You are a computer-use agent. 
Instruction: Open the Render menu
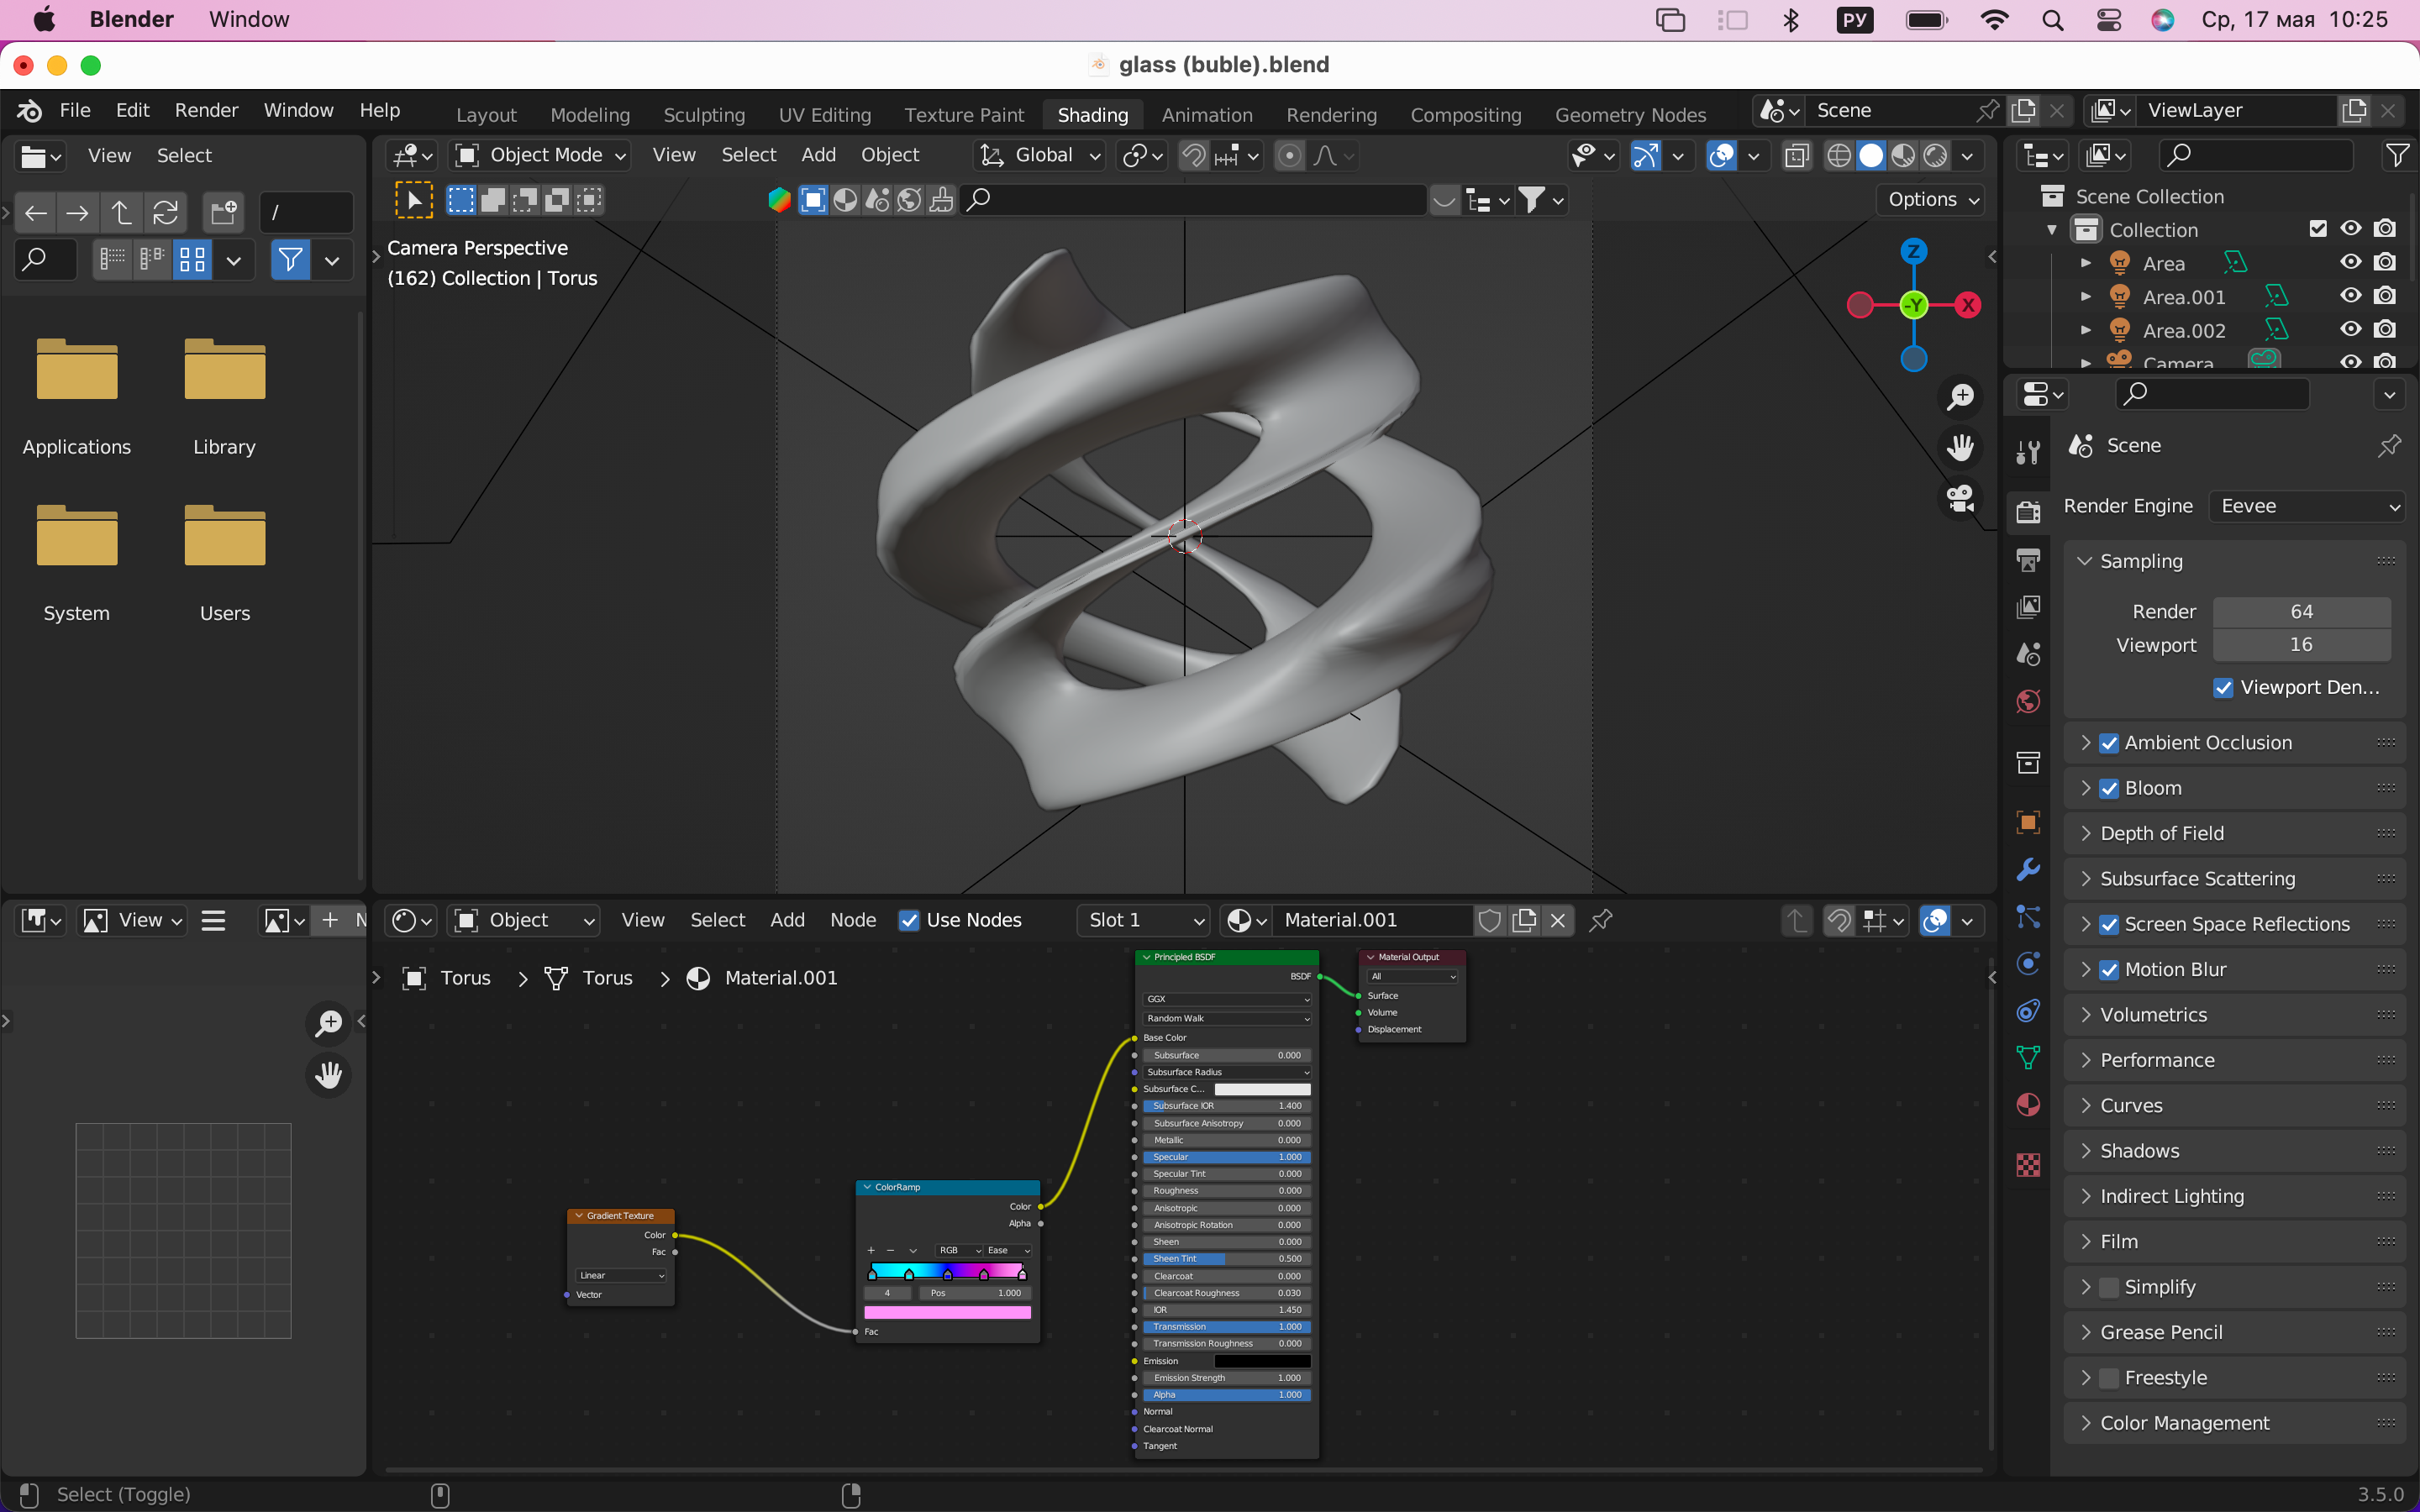pyautogui.click(x=205, y=110)
